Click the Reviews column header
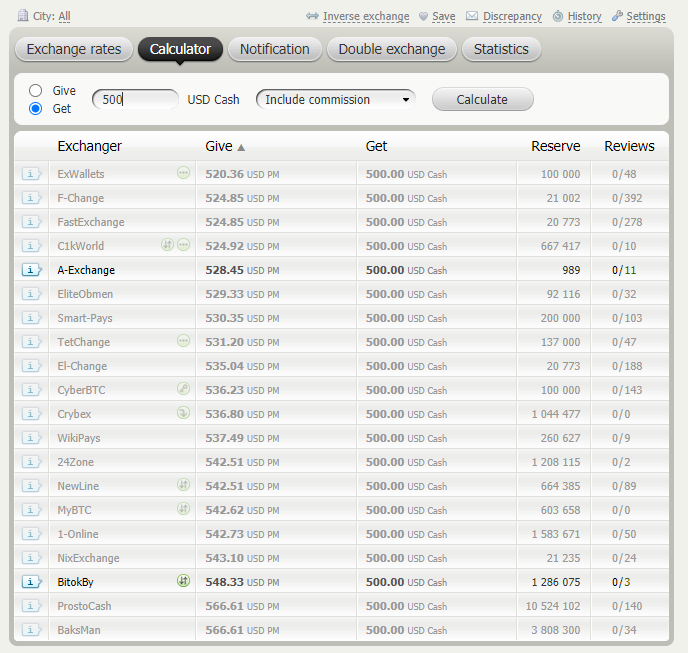This screenshot has width=689, height=653. point(629,146)
